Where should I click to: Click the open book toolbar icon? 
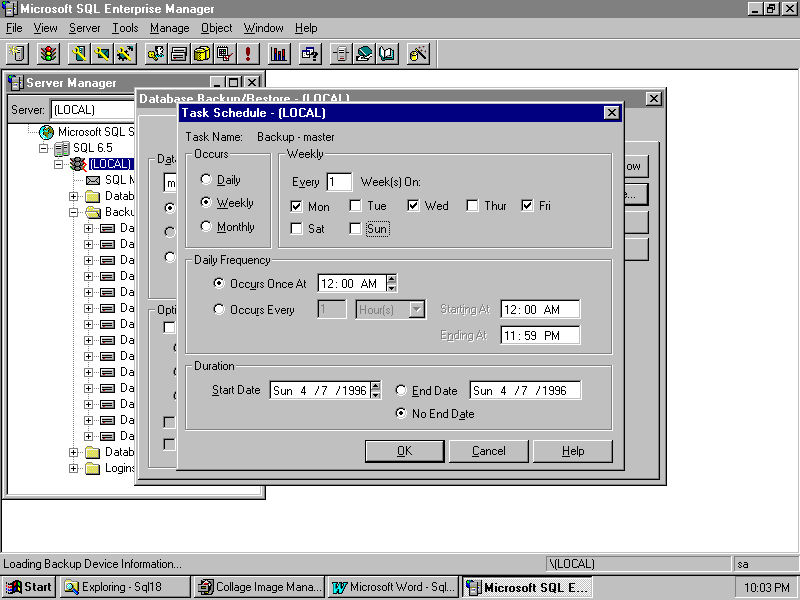[x=387, y=53]
